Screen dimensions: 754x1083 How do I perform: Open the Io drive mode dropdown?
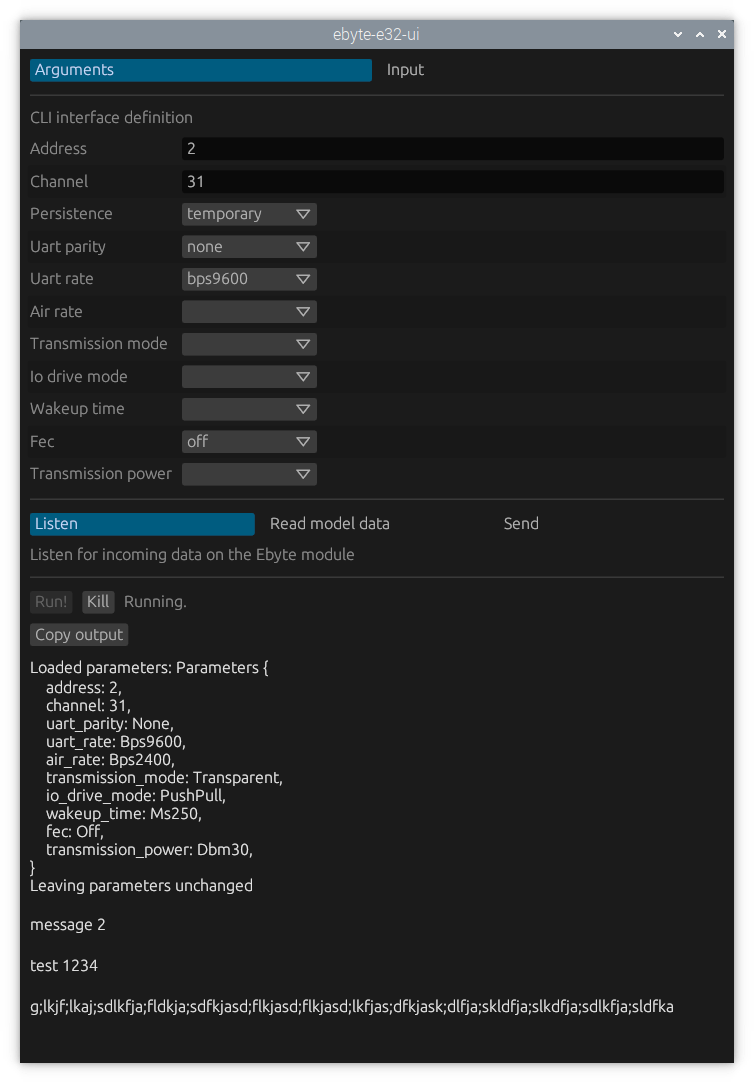[x=249, y=377]
